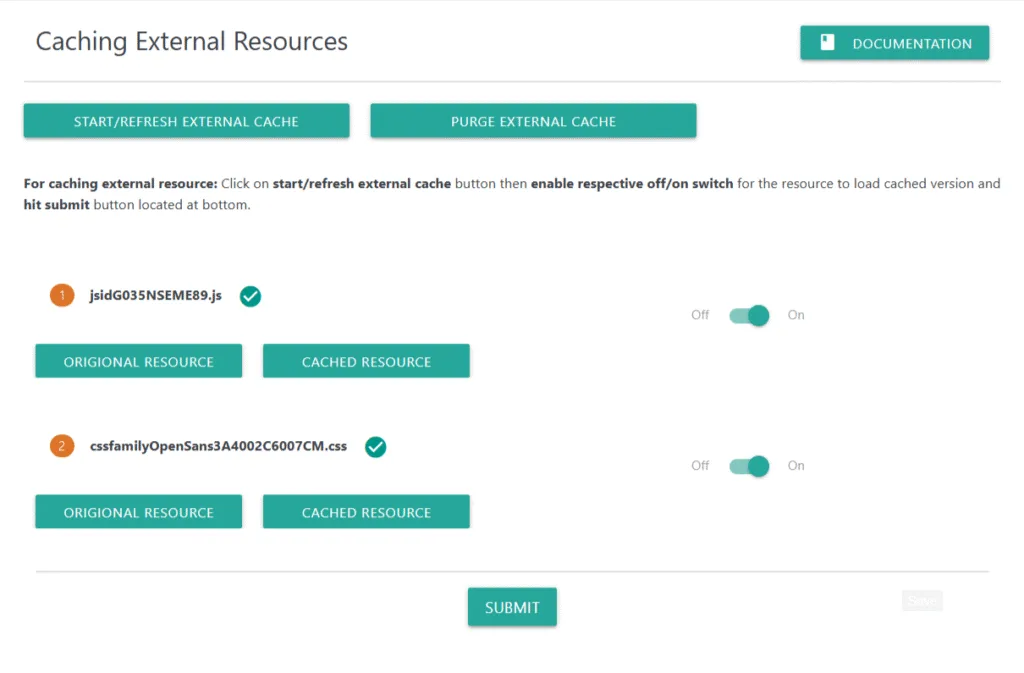Click the book icon in Documentation button
1024x673 pixels.
[827, 43]
